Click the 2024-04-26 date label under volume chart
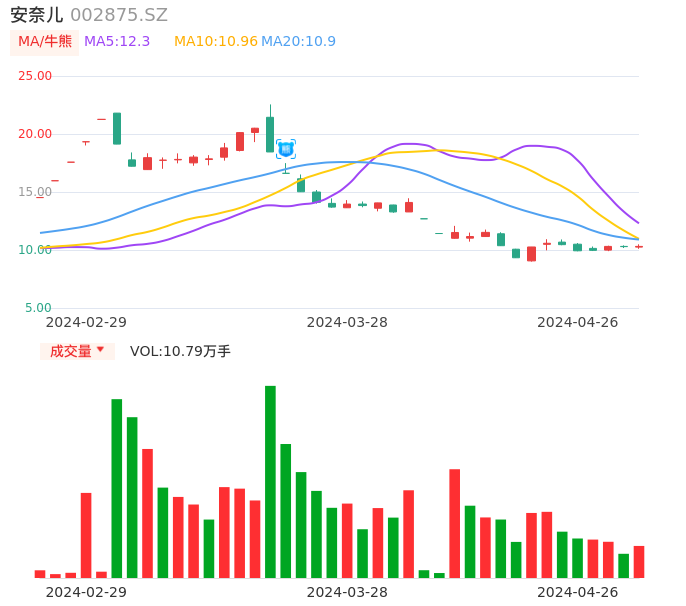686x606 pixels. [577, 592]
